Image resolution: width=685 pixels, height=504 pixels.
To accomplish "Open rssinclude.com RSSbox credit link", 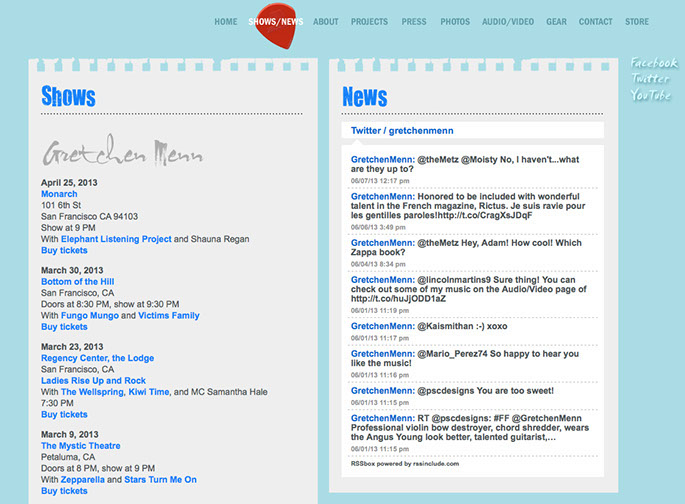I will [x=405, y=464].
